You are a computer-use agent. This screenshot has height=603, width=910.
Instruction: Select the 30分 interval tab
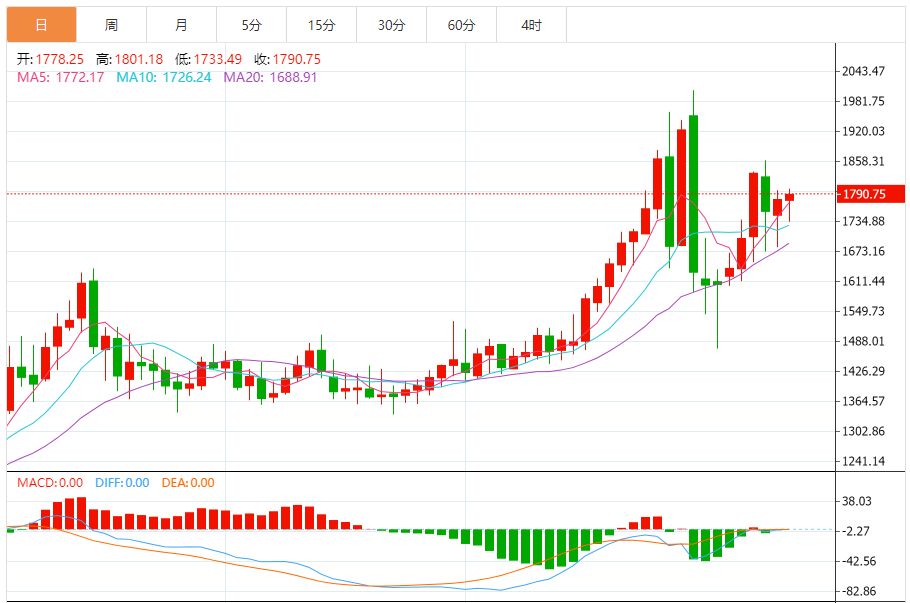391,25
